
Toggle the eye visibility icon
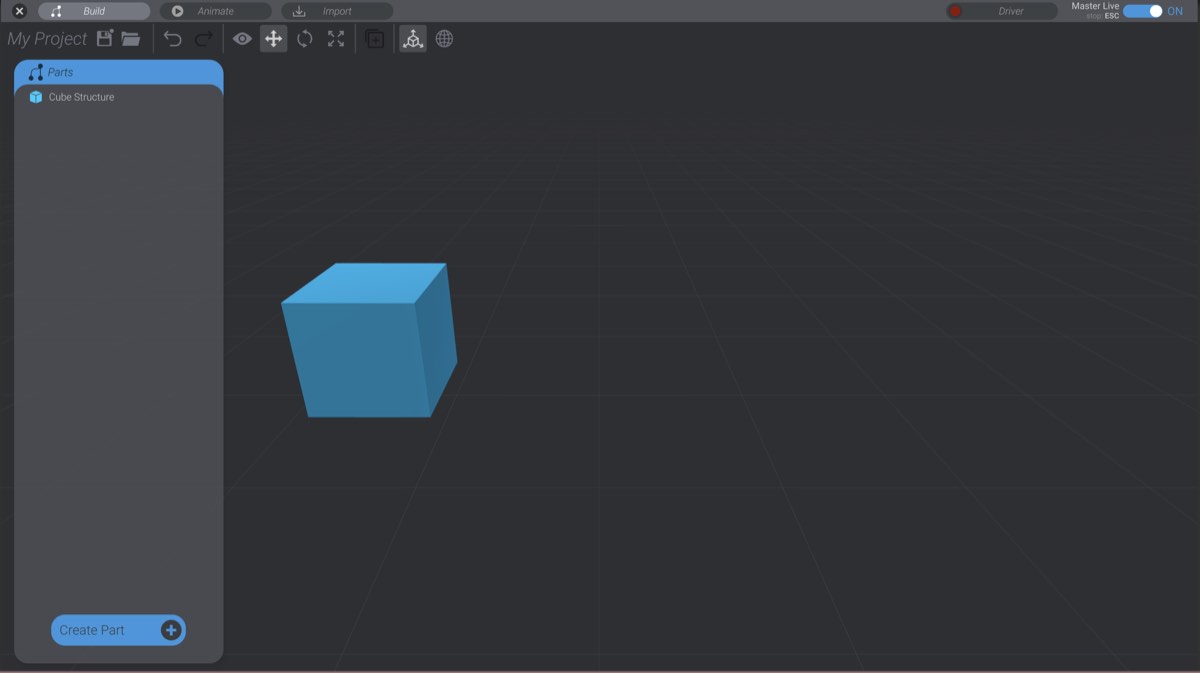pyautogui.click(x=241, y=38)
